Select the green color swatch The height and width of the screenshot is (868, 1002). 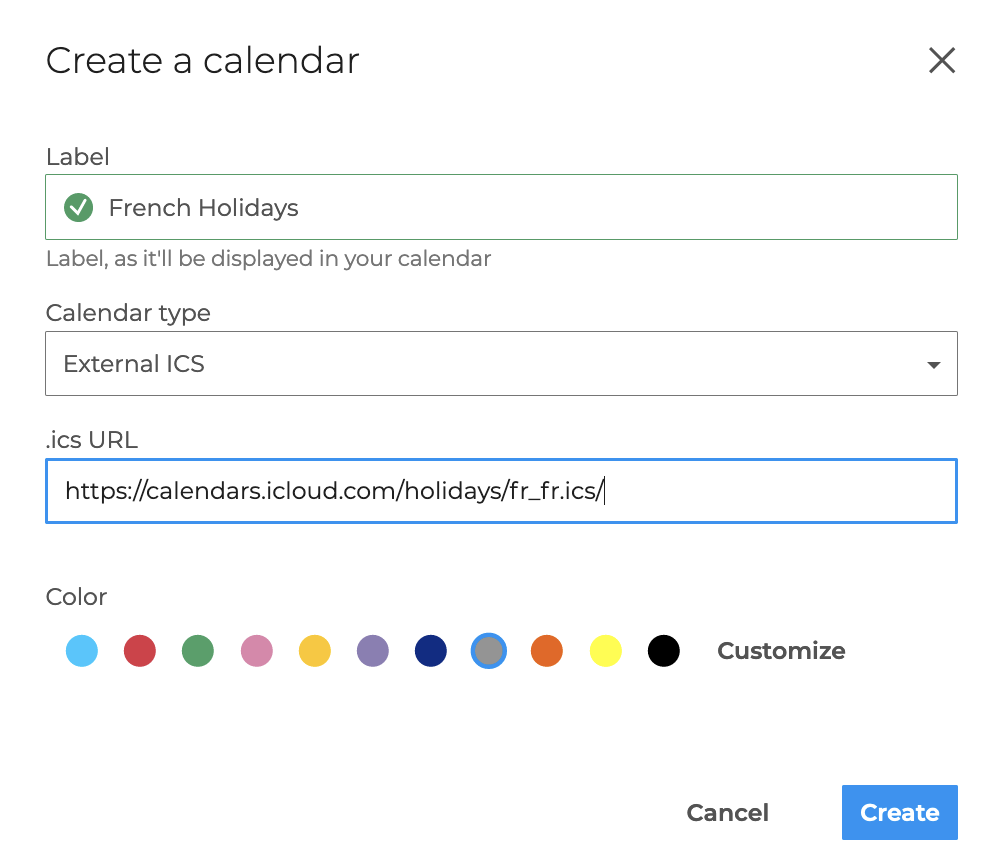pyautogui.click(x=198, y=651)
